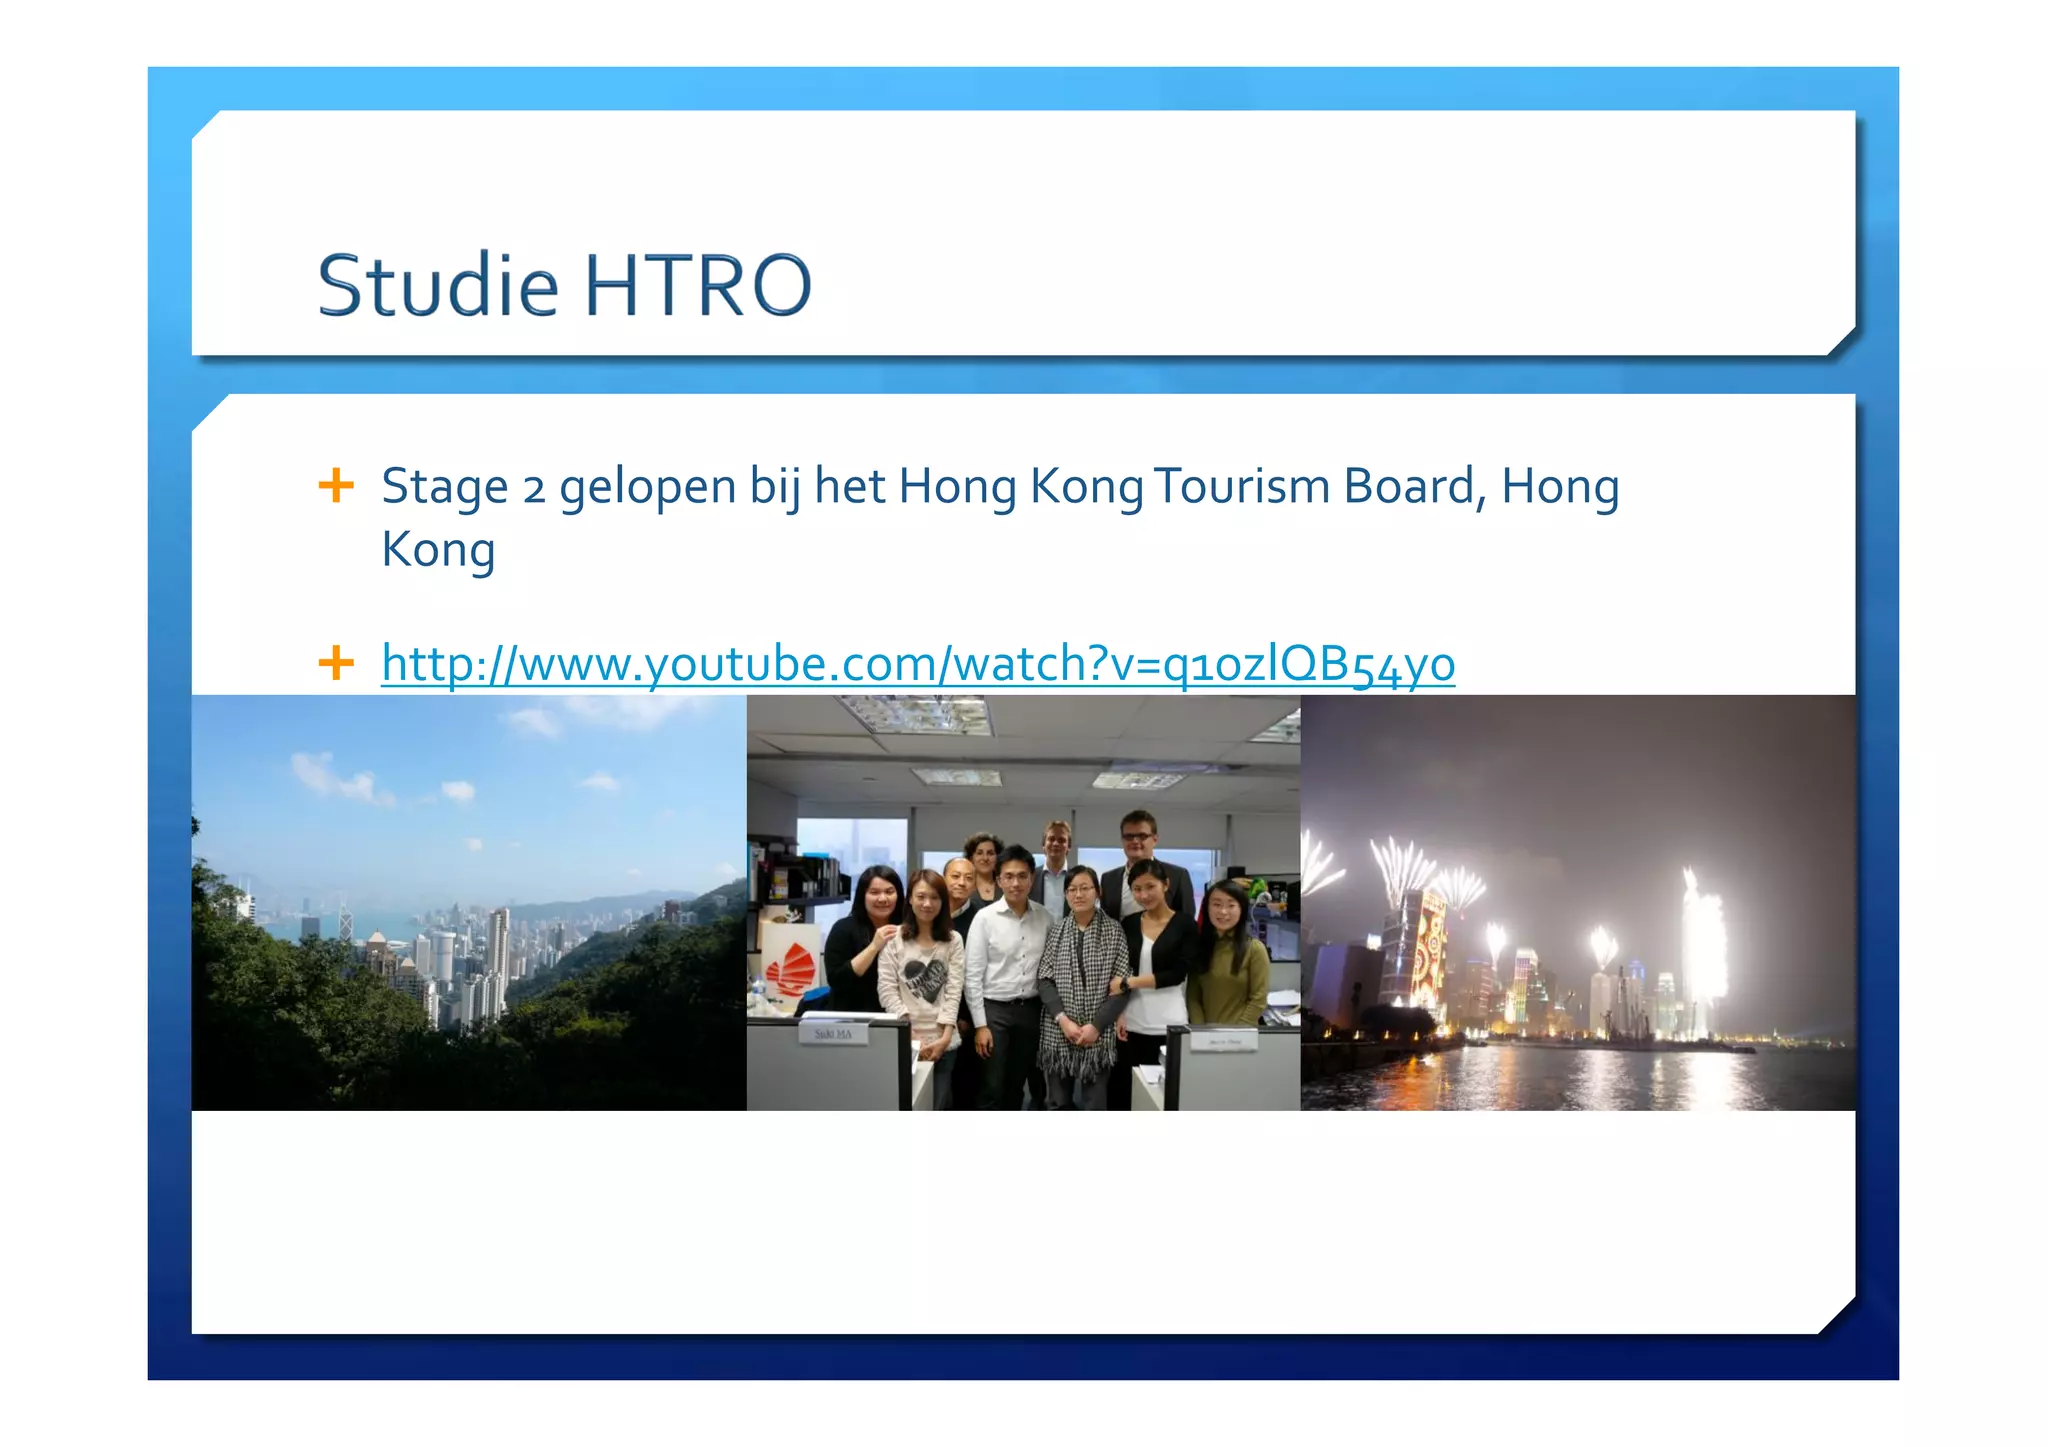Open the YouTube watch link
The height and width of the screenshot is (1447, 2048).
[x=917, y=664]
